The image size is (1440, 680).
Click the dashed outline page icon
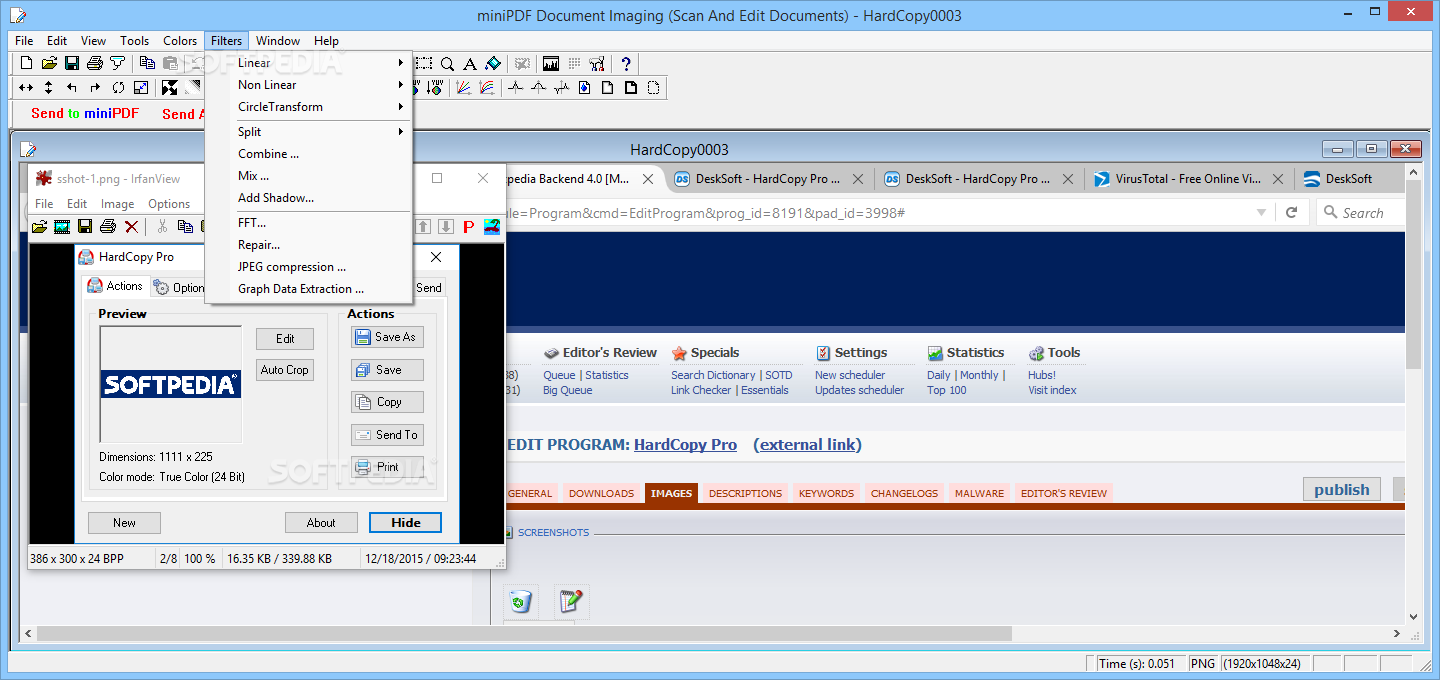coord(654,87)
